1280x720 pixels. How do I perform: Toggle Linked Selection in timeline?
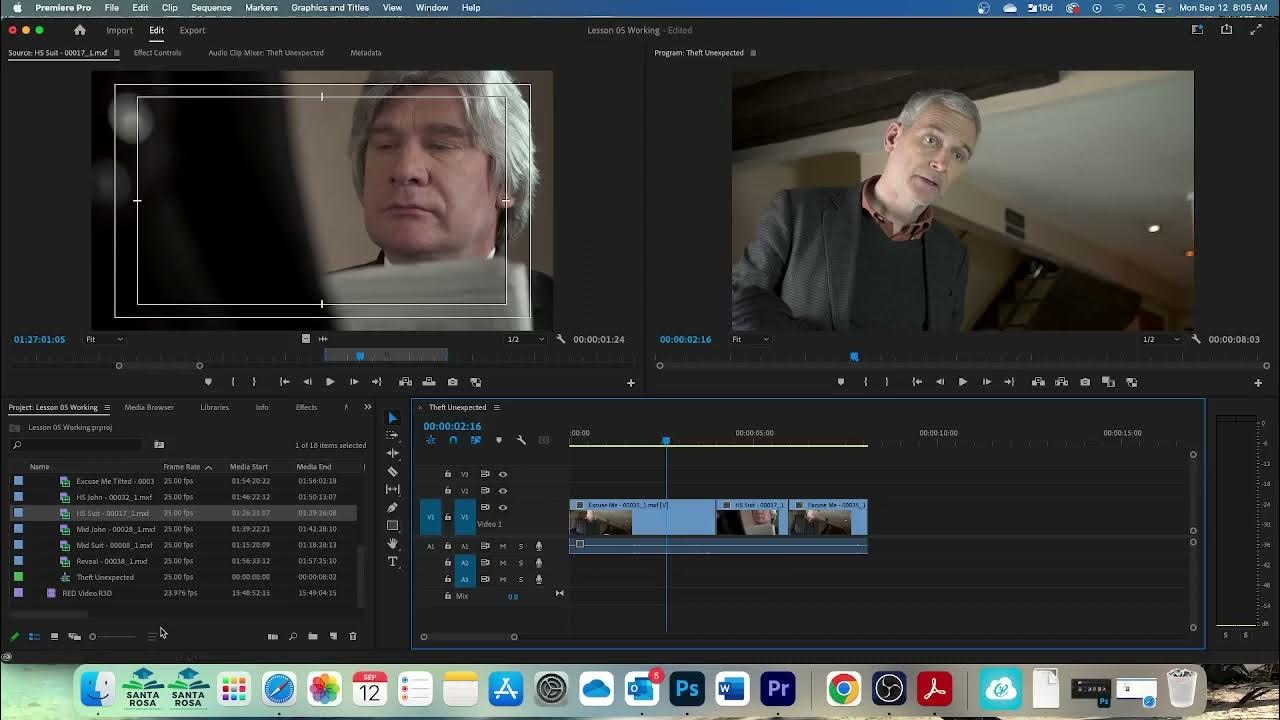pos(475,440)
